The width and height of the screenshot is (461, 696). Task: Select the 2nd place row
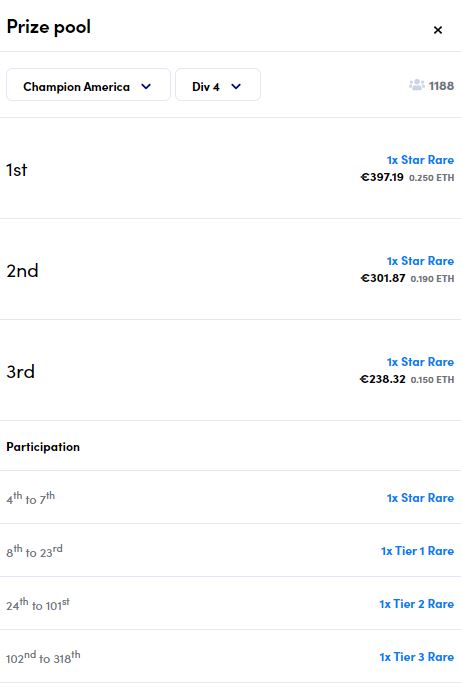tap(230, 269)
